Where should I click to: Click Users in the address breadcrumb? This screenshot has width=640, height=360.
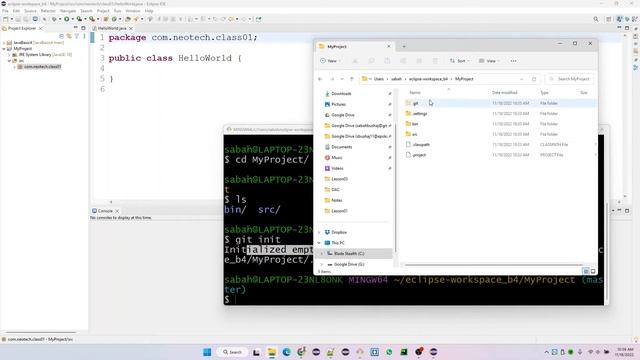pos(379,79)
